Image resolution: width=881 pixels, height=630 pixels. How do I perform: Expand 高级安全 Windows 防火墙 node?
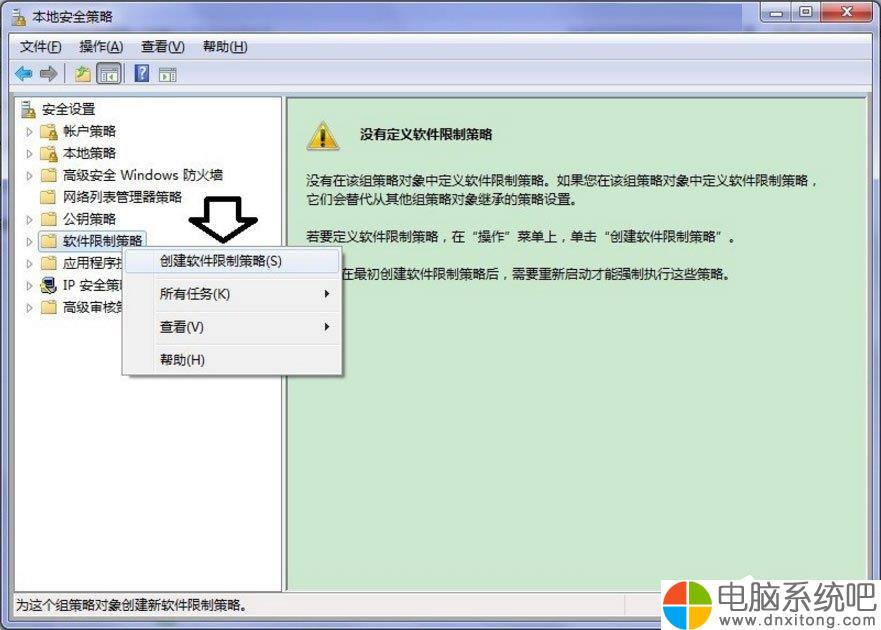29,176
